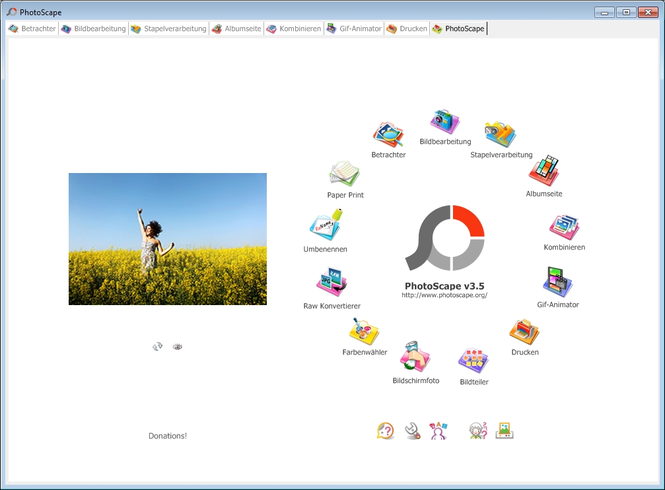665x490 pixels.
Task: Switch to the Gif-Animator tab
Action: tap(354, 28)
